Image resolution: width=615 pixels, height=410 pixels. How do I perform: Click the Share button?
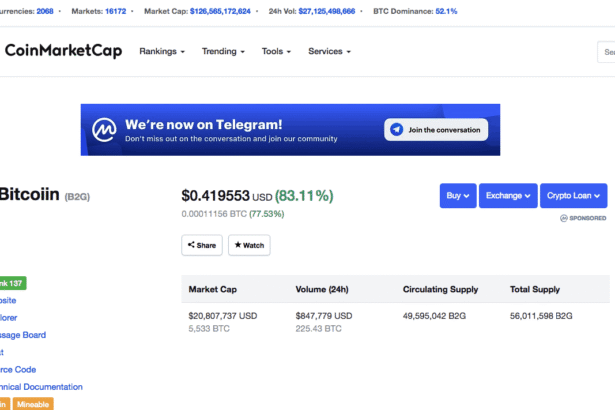tap(202, 245)
